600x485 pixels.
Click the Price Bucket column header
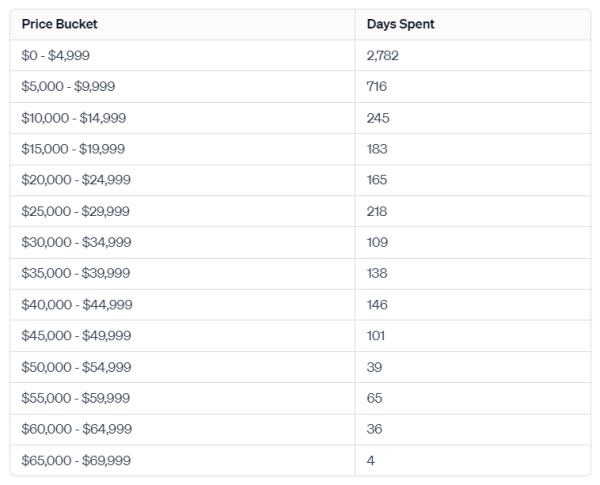(x=59, y=24)
